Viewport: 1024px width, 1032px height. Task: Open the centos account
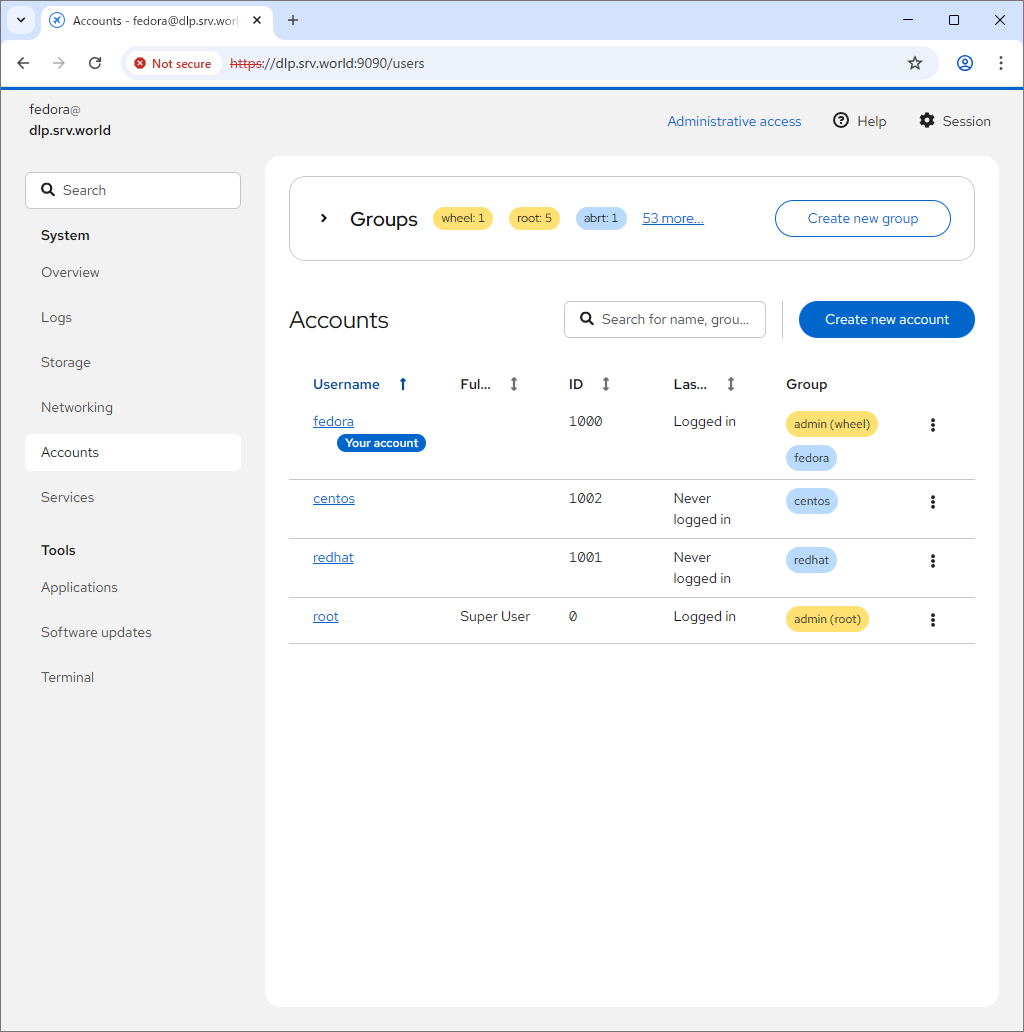pos(334,498)
